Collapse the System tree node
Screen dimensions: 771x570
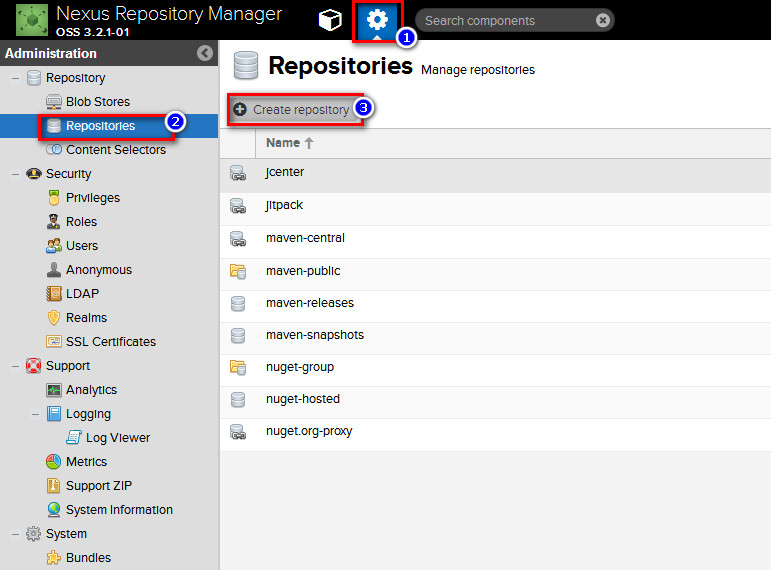(x=16, y=534)
